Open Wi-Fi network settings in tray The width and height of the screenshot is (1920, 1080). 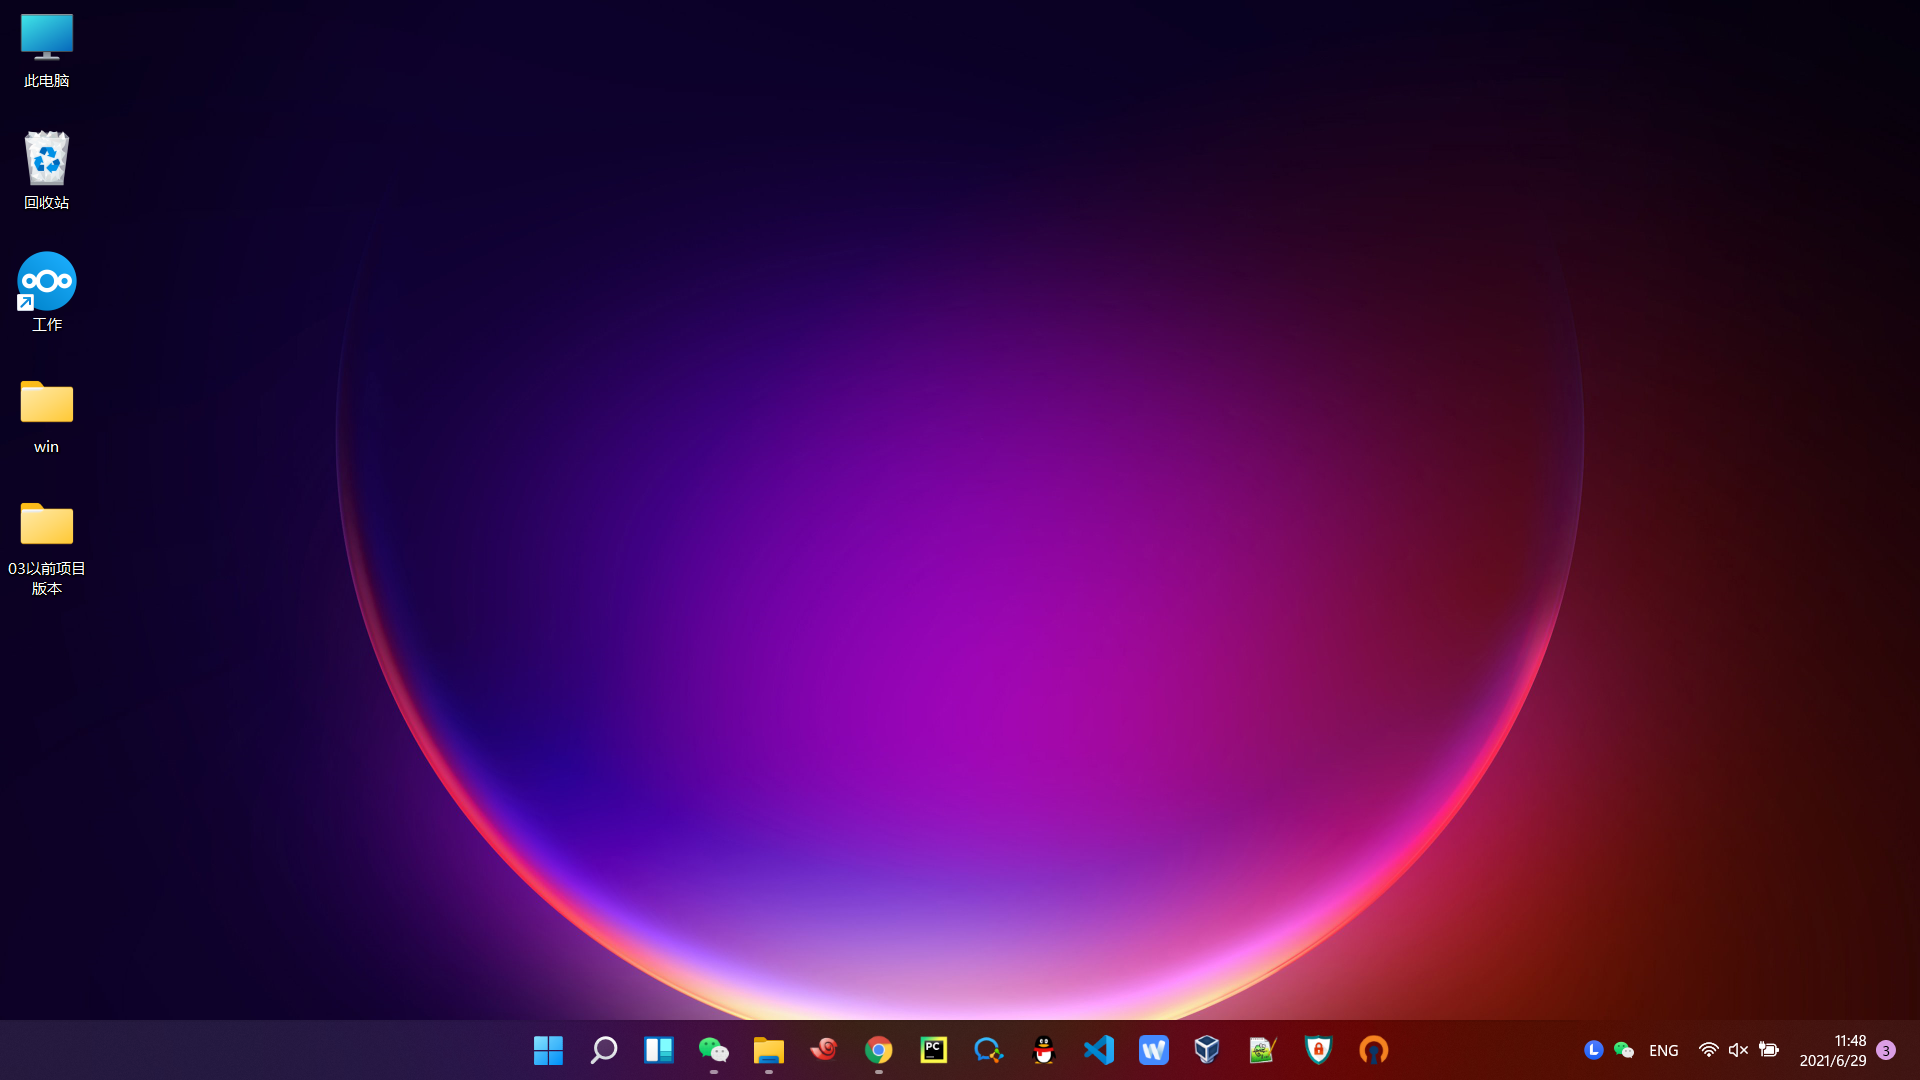(1708, 1050)
